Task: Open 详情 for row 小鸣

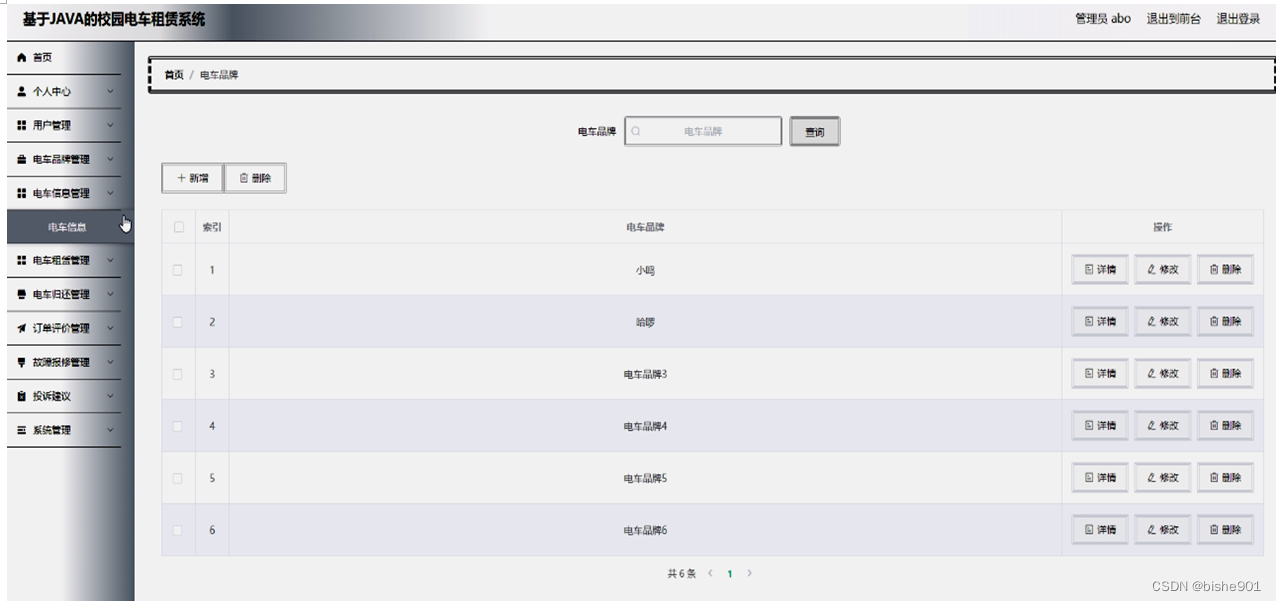Action: [x=1100, y=269]
